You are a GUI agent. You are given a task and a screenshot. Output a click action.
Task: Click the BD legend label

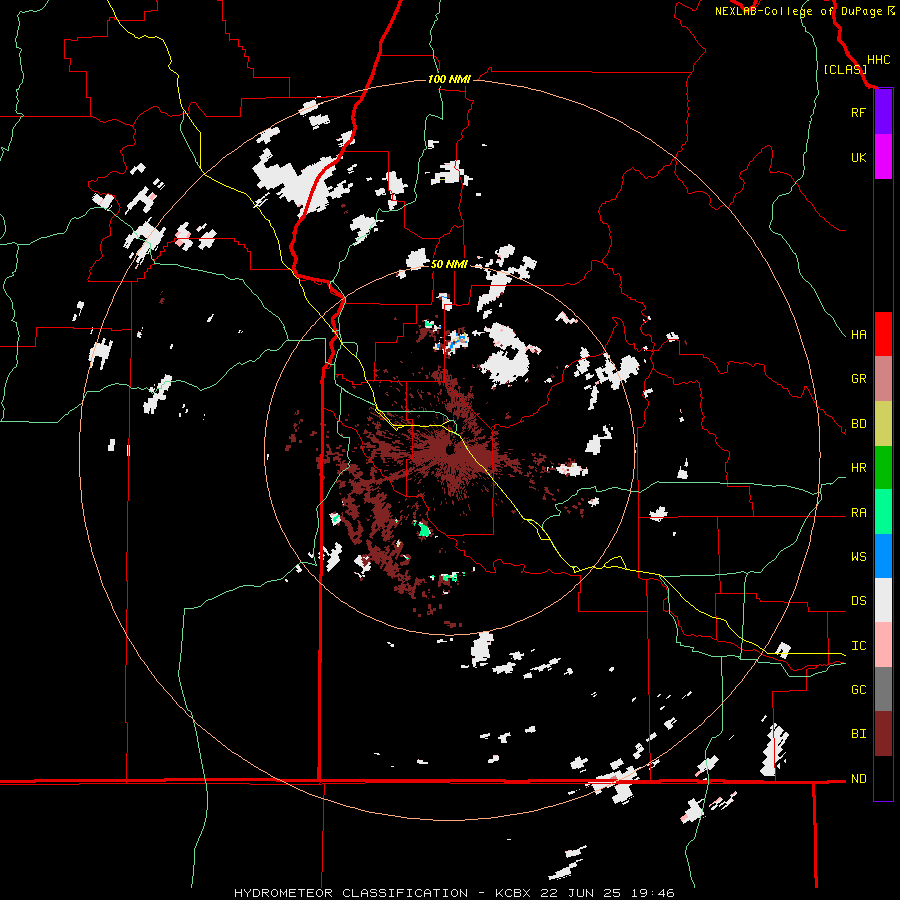[858, 424]
